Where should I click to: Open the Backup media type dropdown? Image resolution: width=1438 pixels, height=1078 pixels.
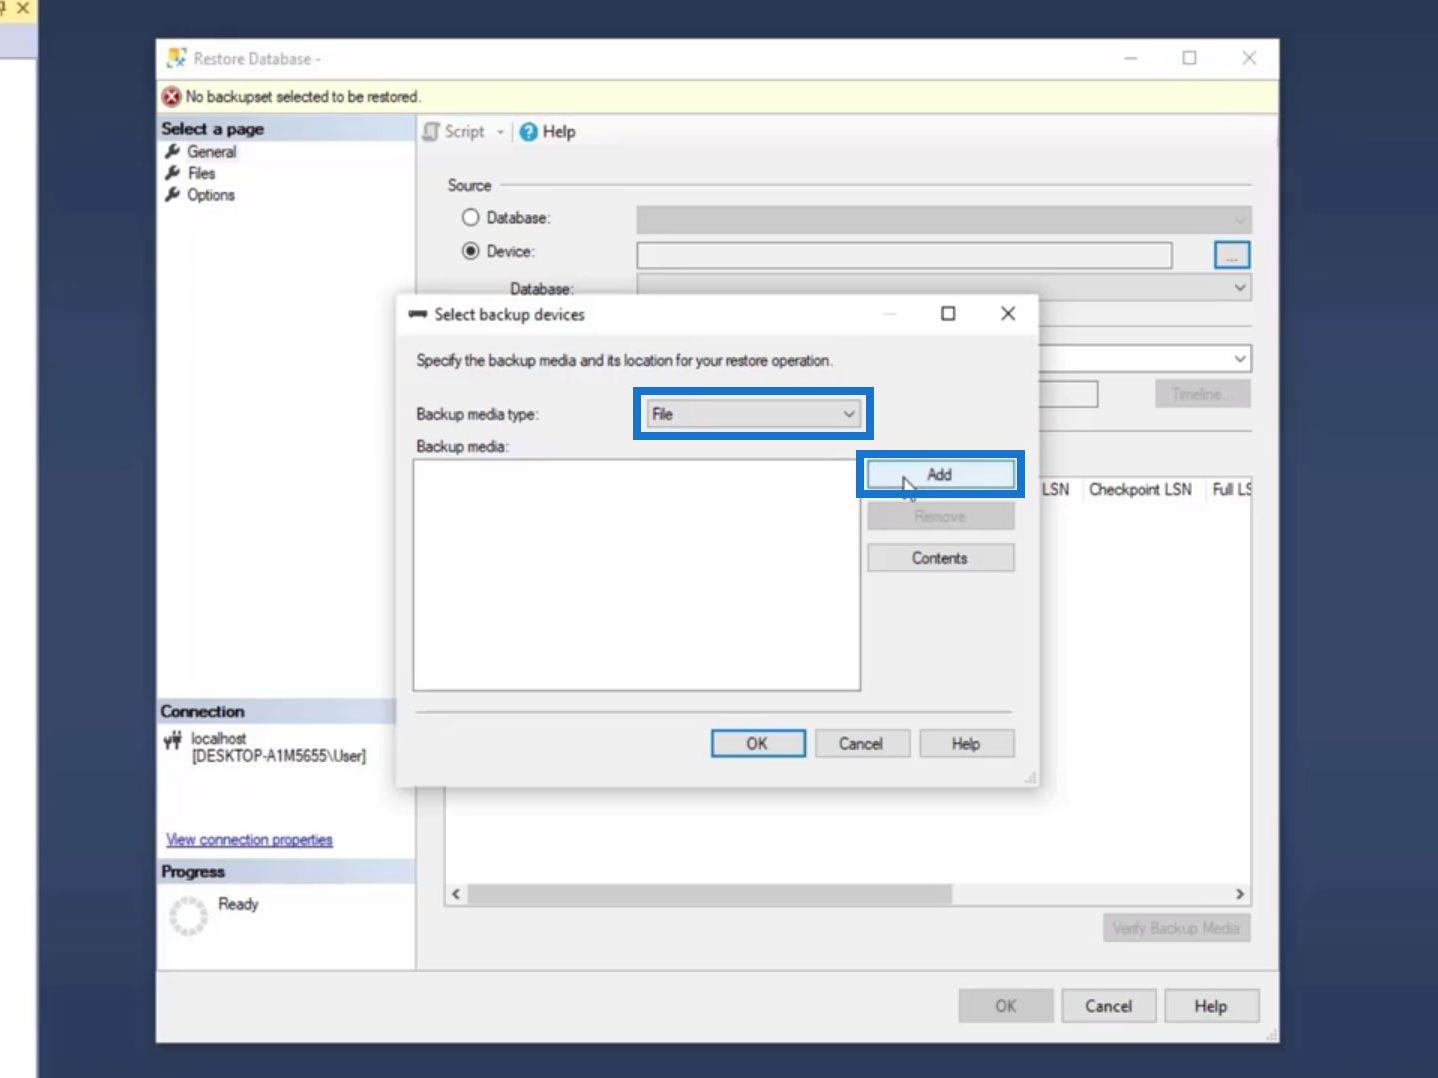pyautogui.click(x=754, y=414)
